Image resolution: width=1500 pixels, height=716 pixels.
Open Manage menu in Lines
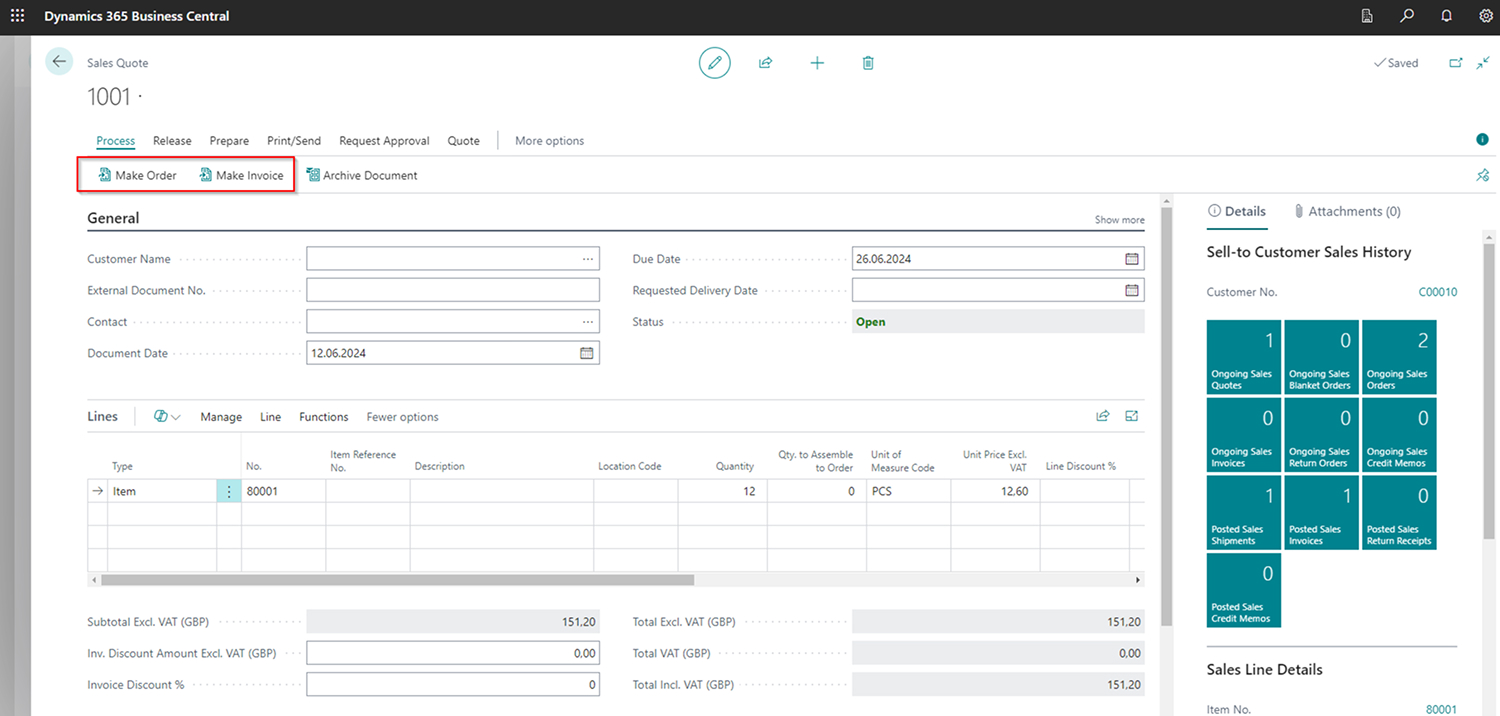click(x=221, y=417)
